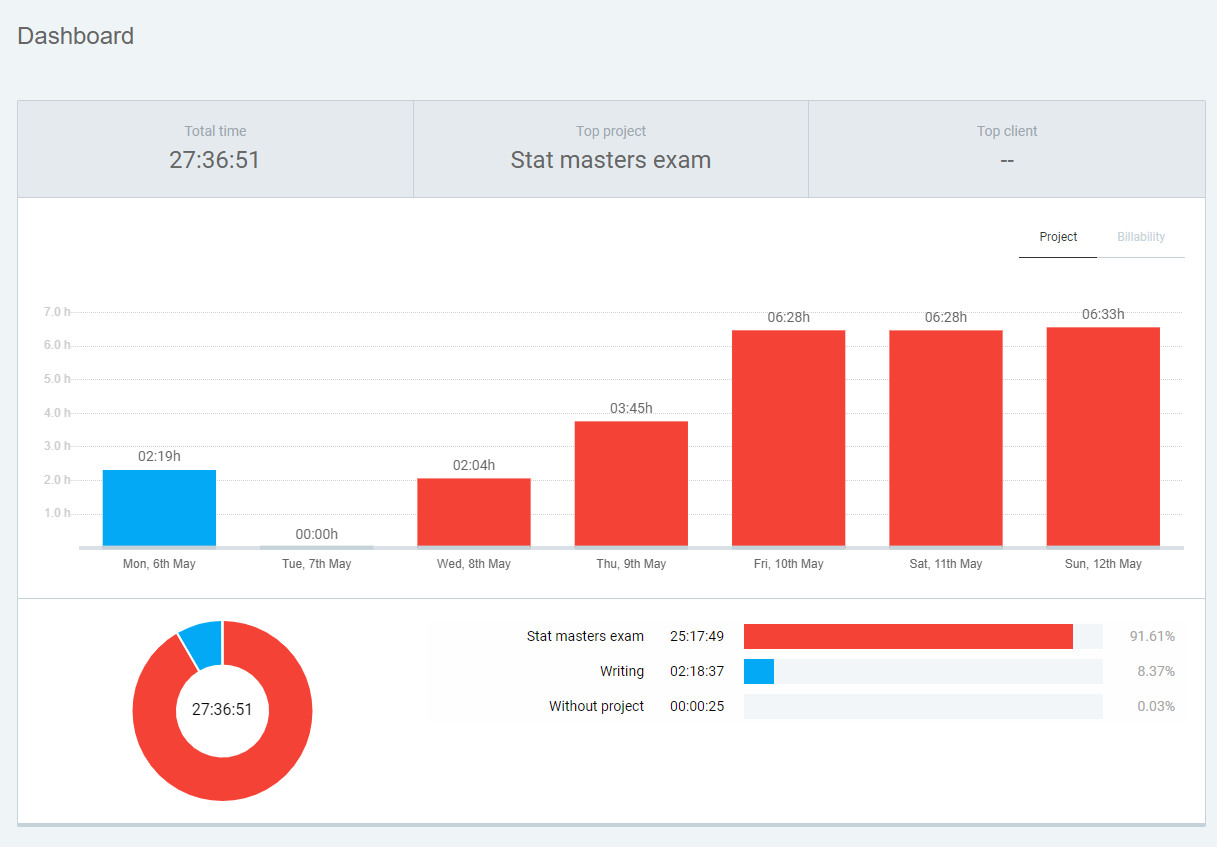Click the blue Monday 6th May bar

pos(159,508)
